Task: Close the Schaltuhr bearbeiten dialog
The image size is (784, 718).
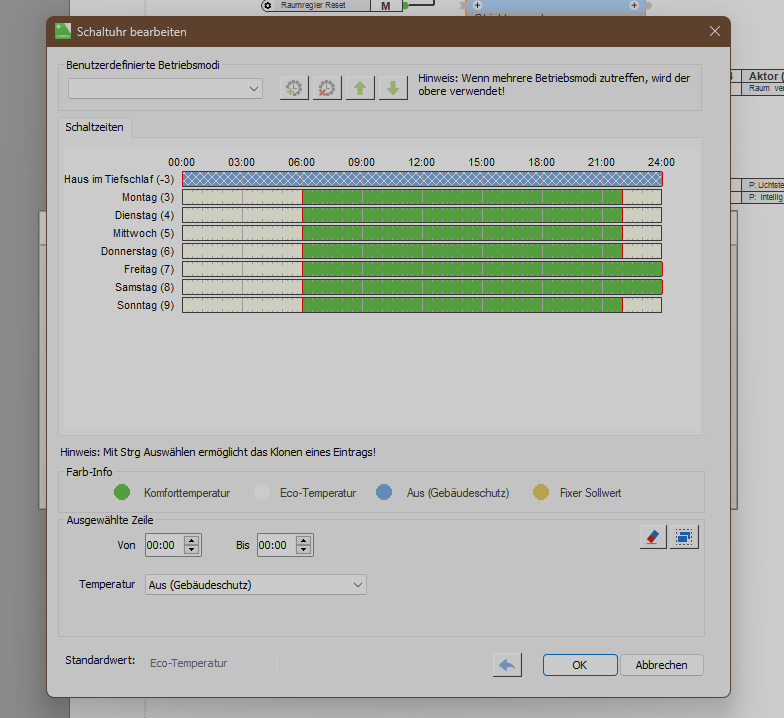Action: point(715,31)
